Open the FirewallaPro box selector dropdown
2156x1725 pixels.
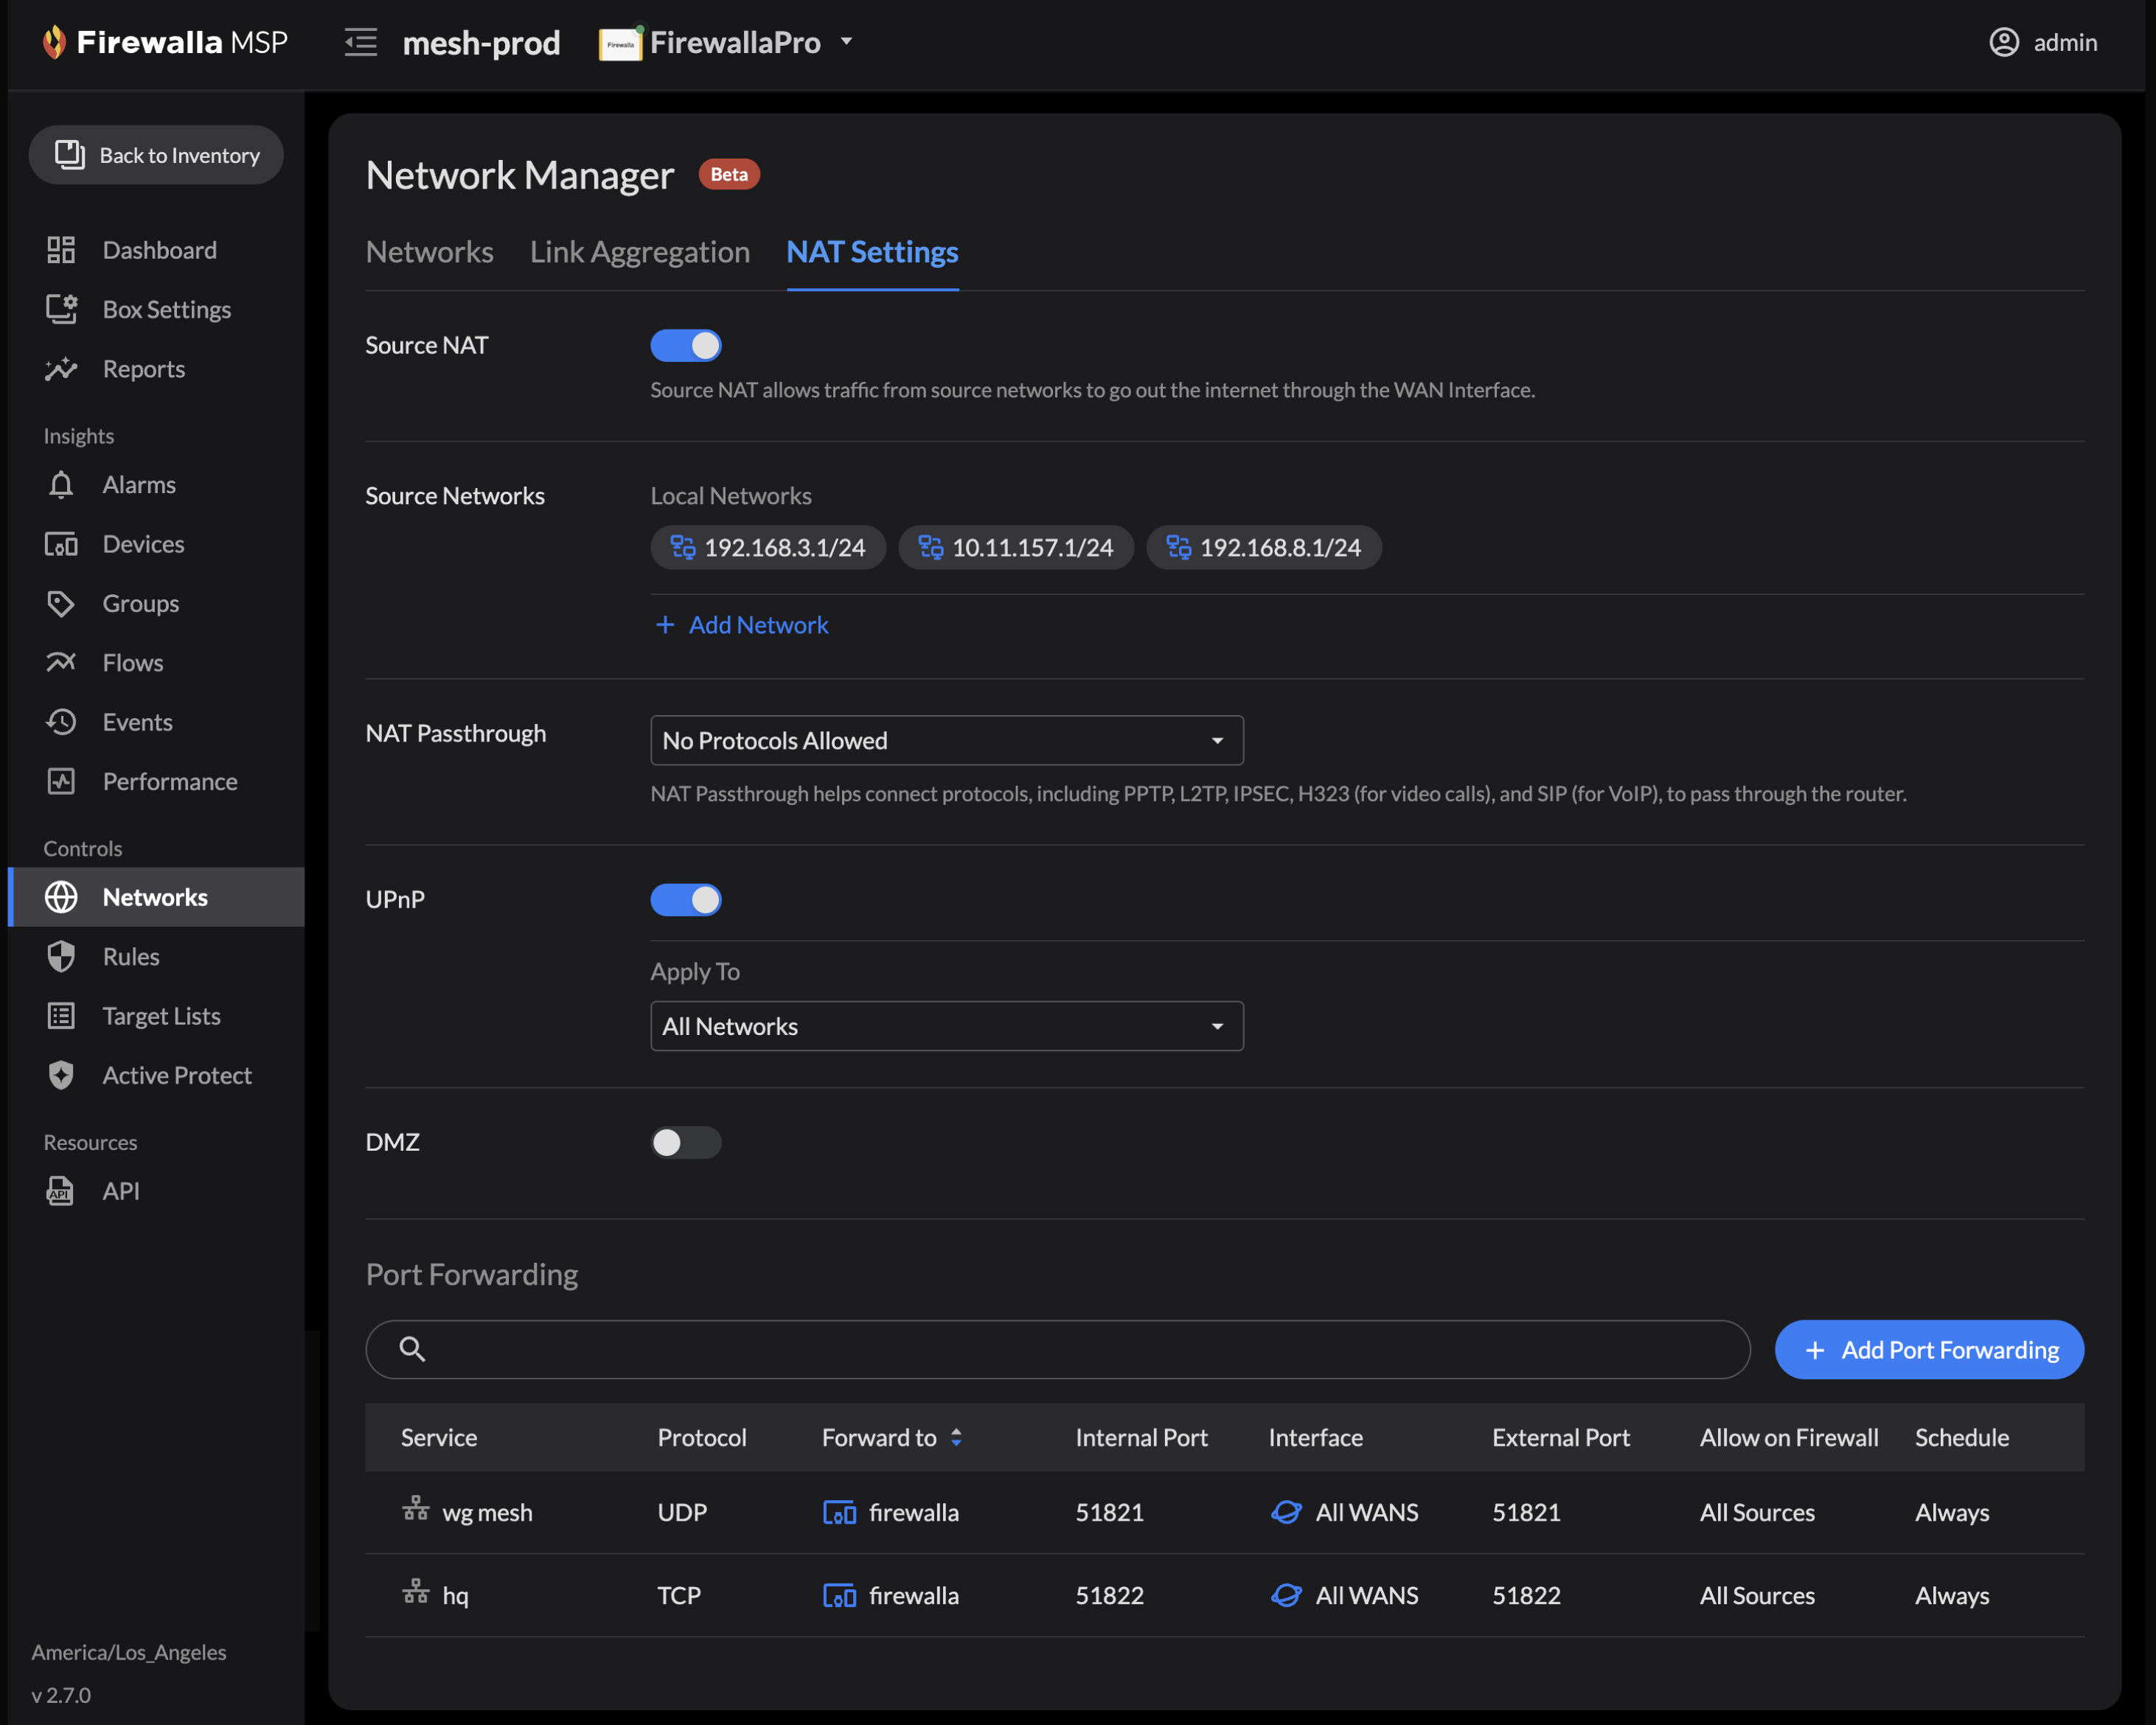click(727, 42)
